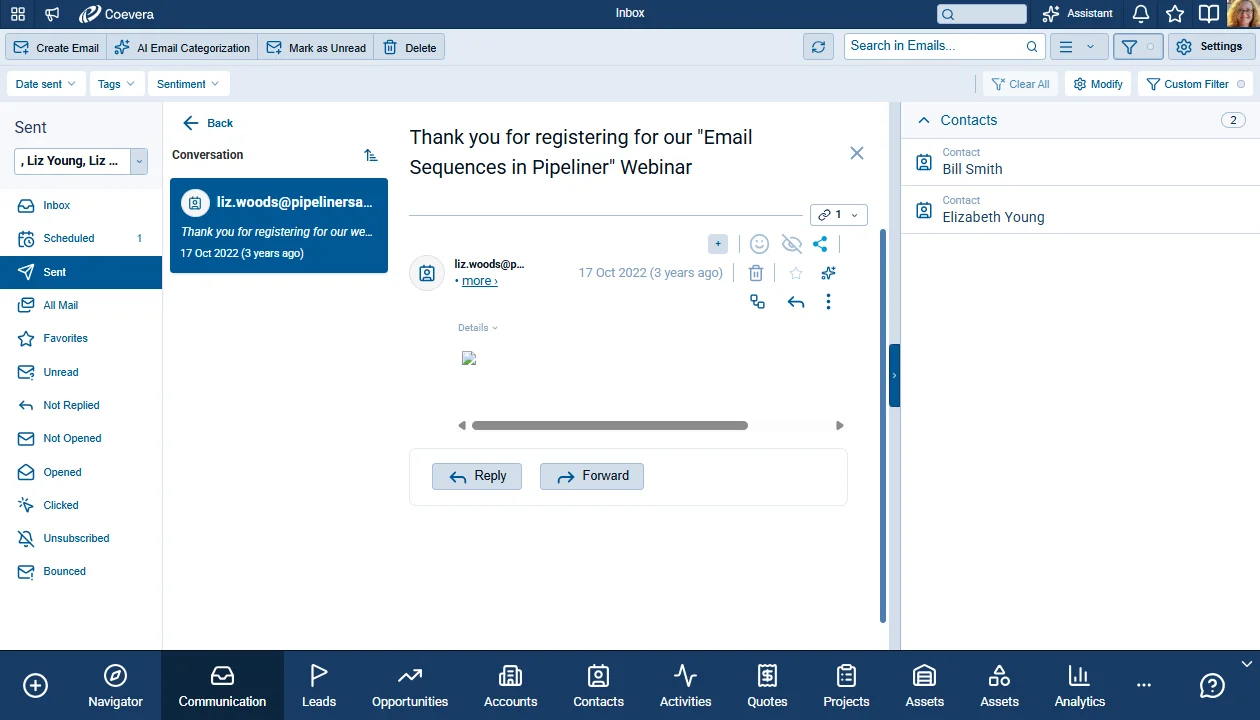Expand the linked records count dropdown
Viewport: 1260px width, 720px height.
(838, 215)
